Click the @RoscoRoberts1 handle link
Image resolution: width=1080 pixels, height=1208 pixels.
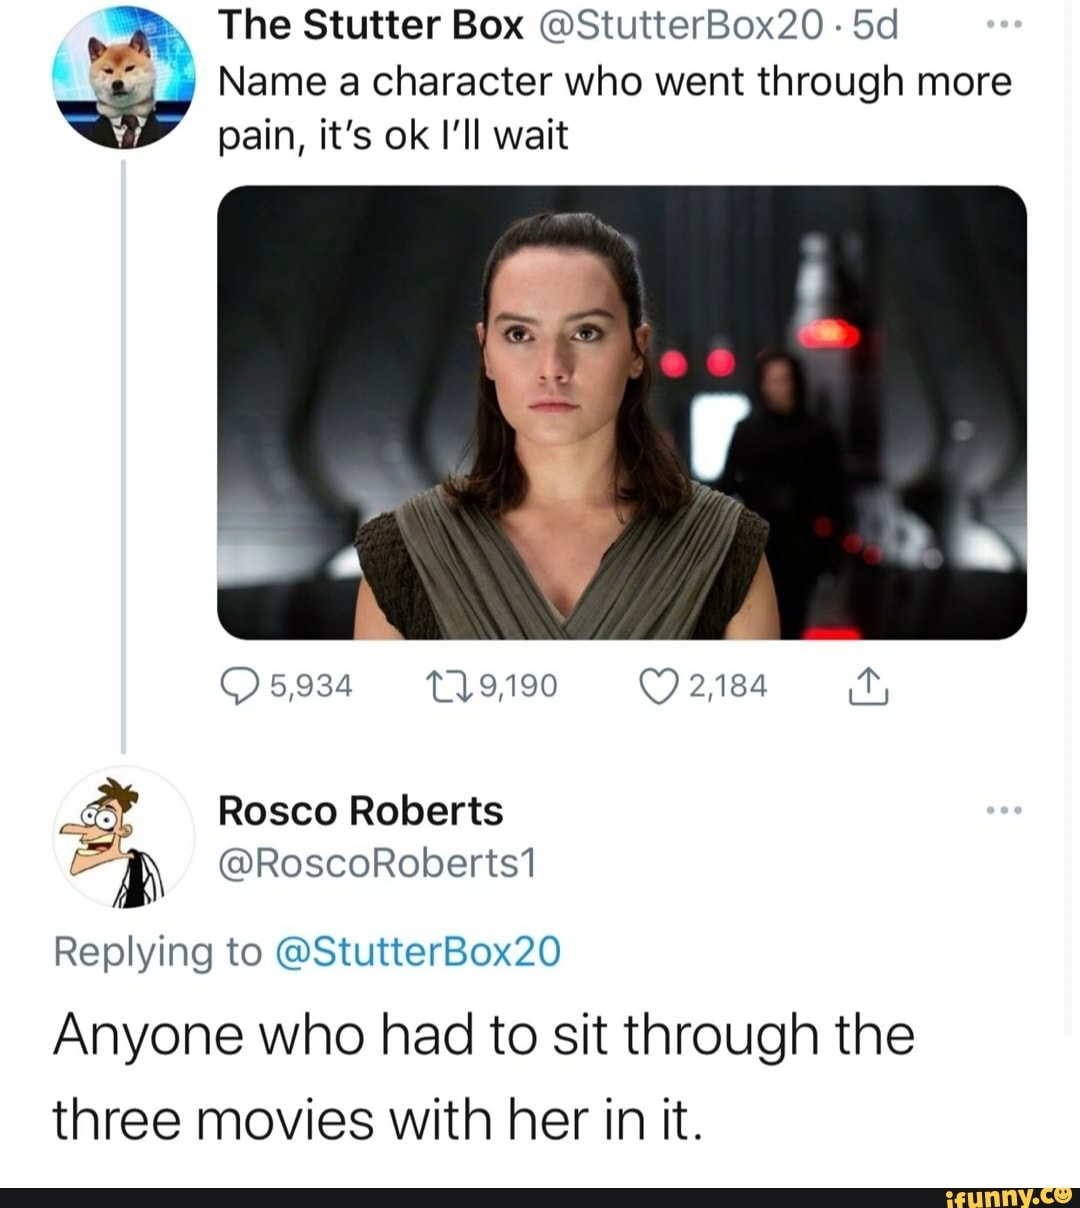tap(375, 864)
